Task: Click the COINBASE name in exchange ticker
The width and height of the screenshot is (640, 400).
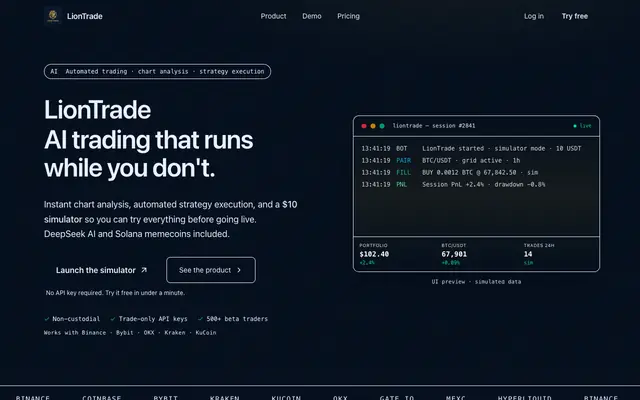Action: (x=102, y=397)
